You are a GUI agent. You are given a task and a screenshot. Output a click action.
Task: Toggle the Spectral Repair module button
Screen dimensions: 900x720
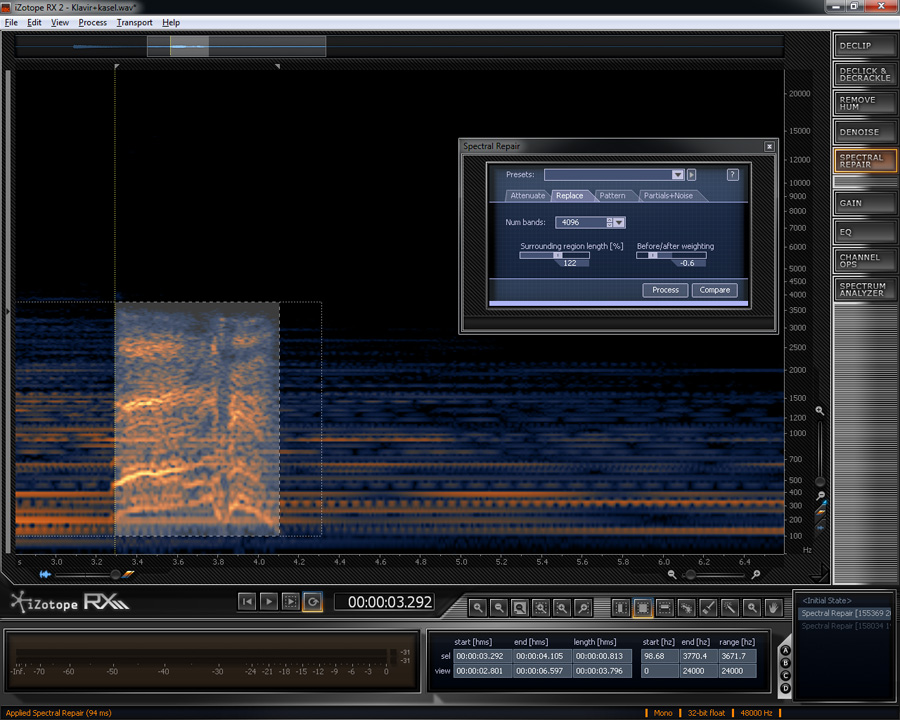tap(865, 161)
